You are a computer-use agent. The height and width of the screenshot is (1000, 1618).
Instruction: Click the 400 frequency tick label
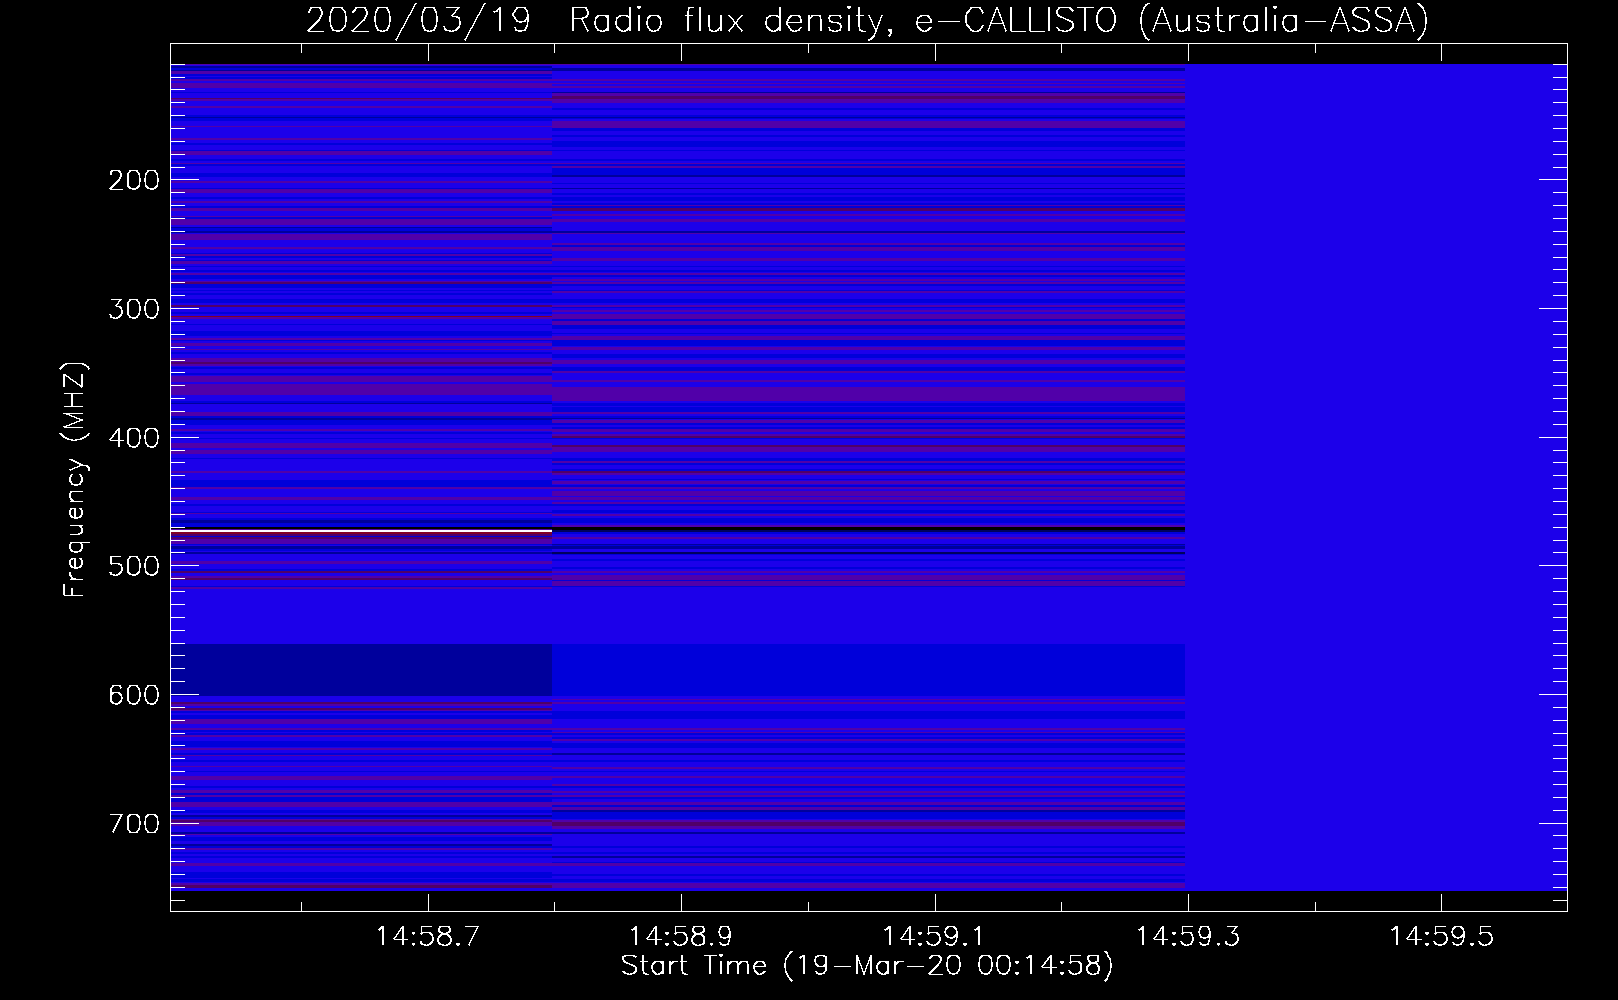(134, 438)
